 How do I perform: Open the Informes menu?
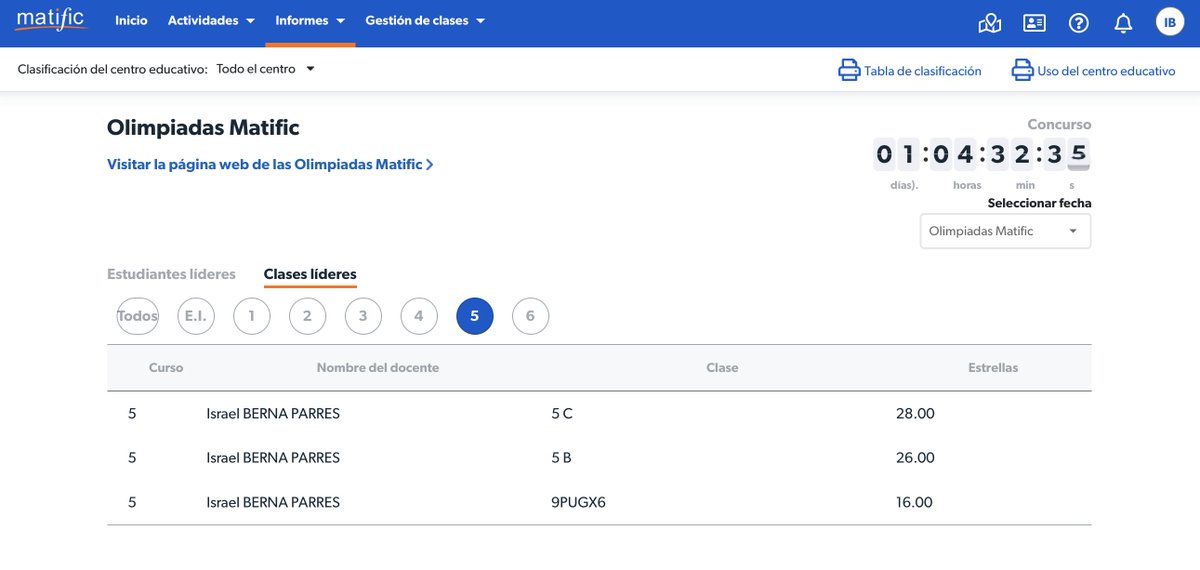coord(310,20)
